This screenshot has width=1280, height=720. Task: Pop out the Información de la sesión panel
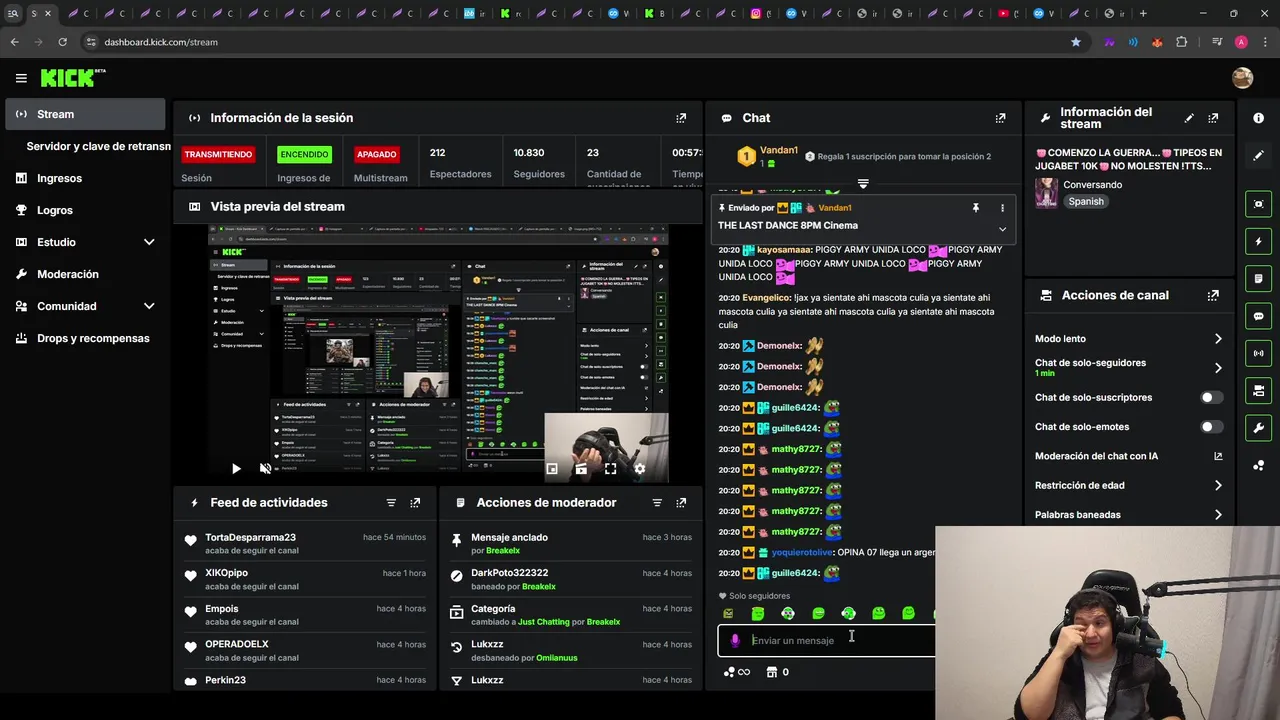[681, 118]
